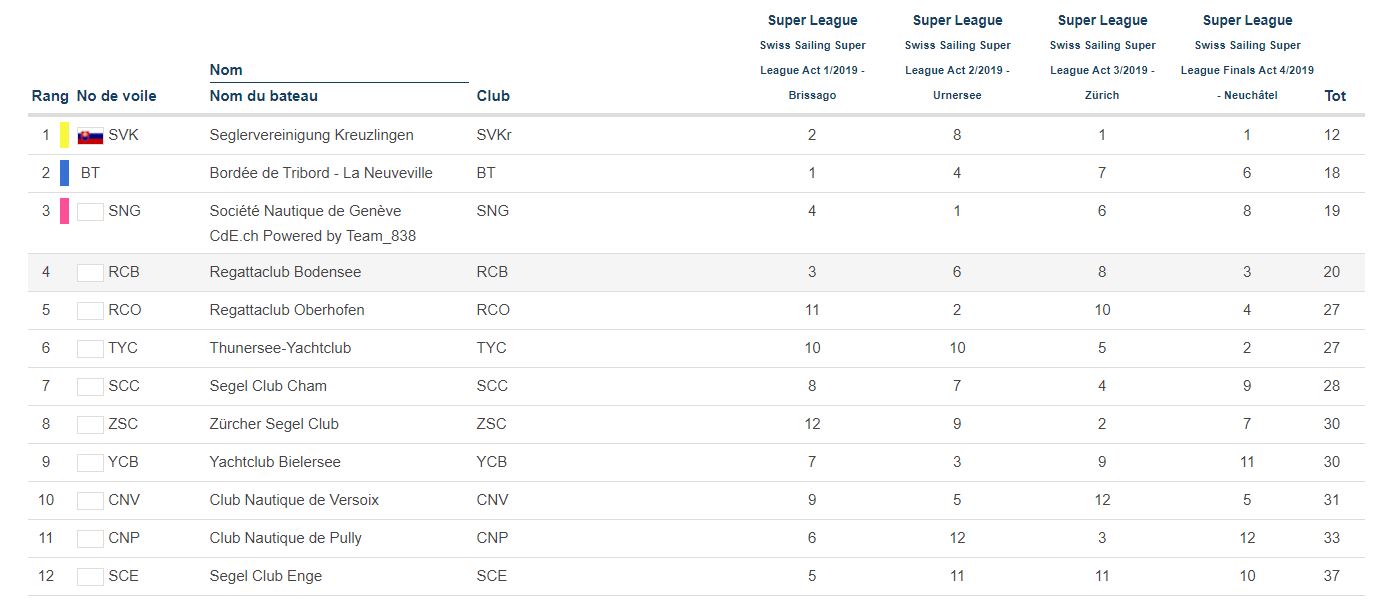
Task: Click the Tot column header
Action: pyautogui.click(x=1335, y=96)
